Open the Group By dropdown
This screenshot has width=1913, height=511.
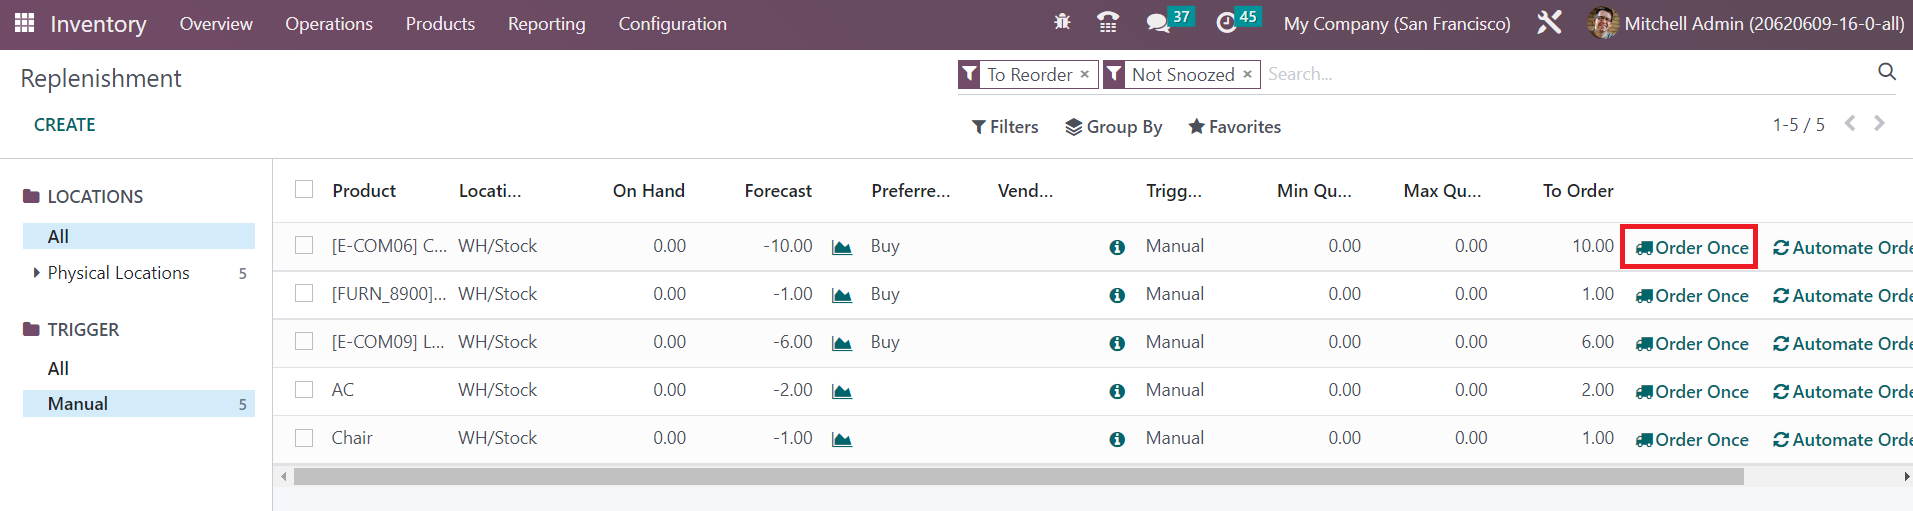pyautogui.click(x=1113, y=127)
